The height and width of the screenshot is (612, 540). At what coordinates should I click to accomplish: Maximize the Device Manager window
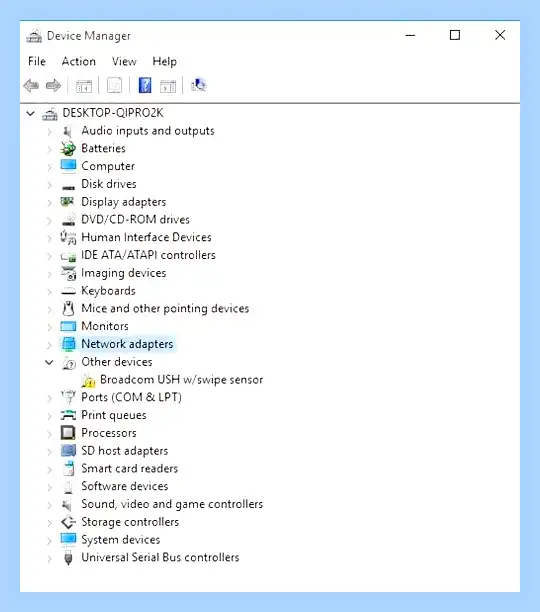455,36
